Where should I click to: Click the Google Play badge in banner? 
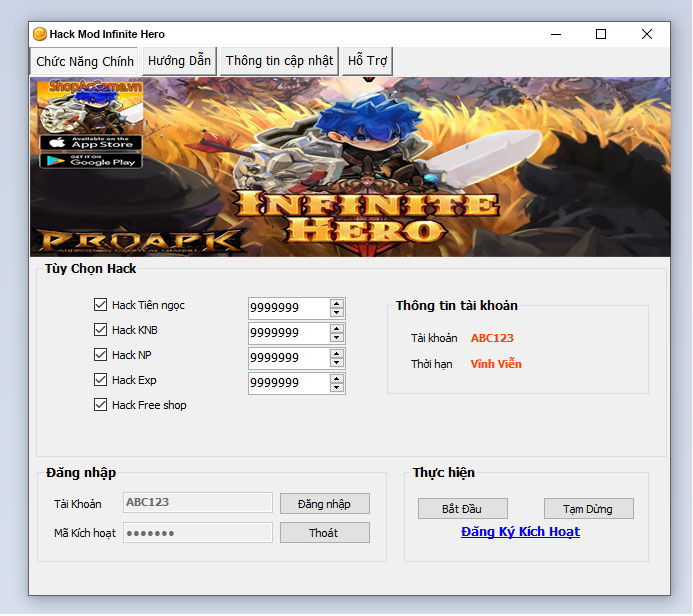tap(91, 161)
